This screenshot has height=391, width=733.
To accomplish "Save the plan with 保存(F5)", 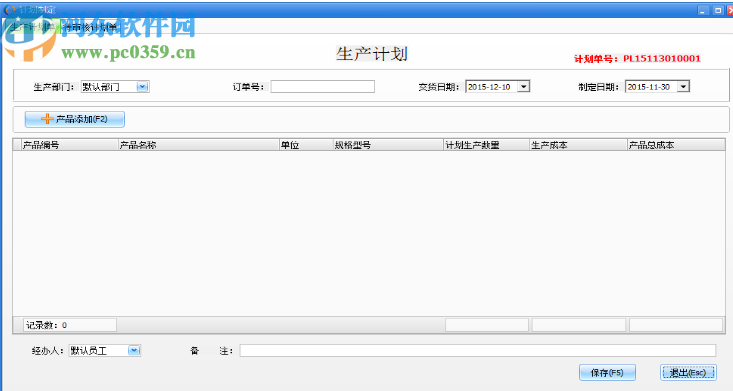I will click(607, 373).
